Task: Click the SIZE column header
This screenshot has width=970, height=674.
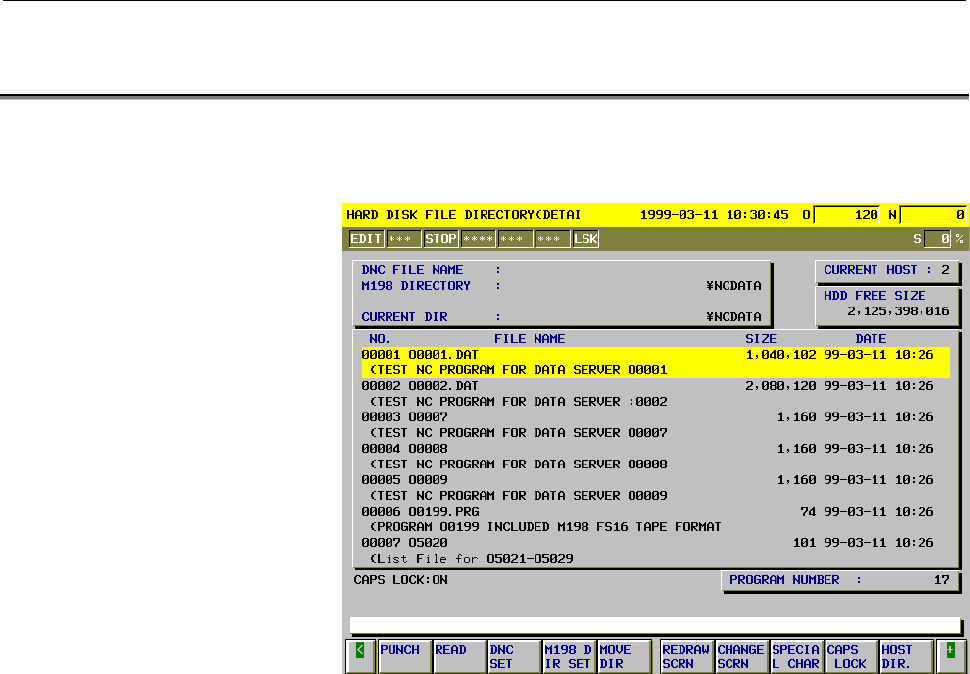Action: [761, 339]
